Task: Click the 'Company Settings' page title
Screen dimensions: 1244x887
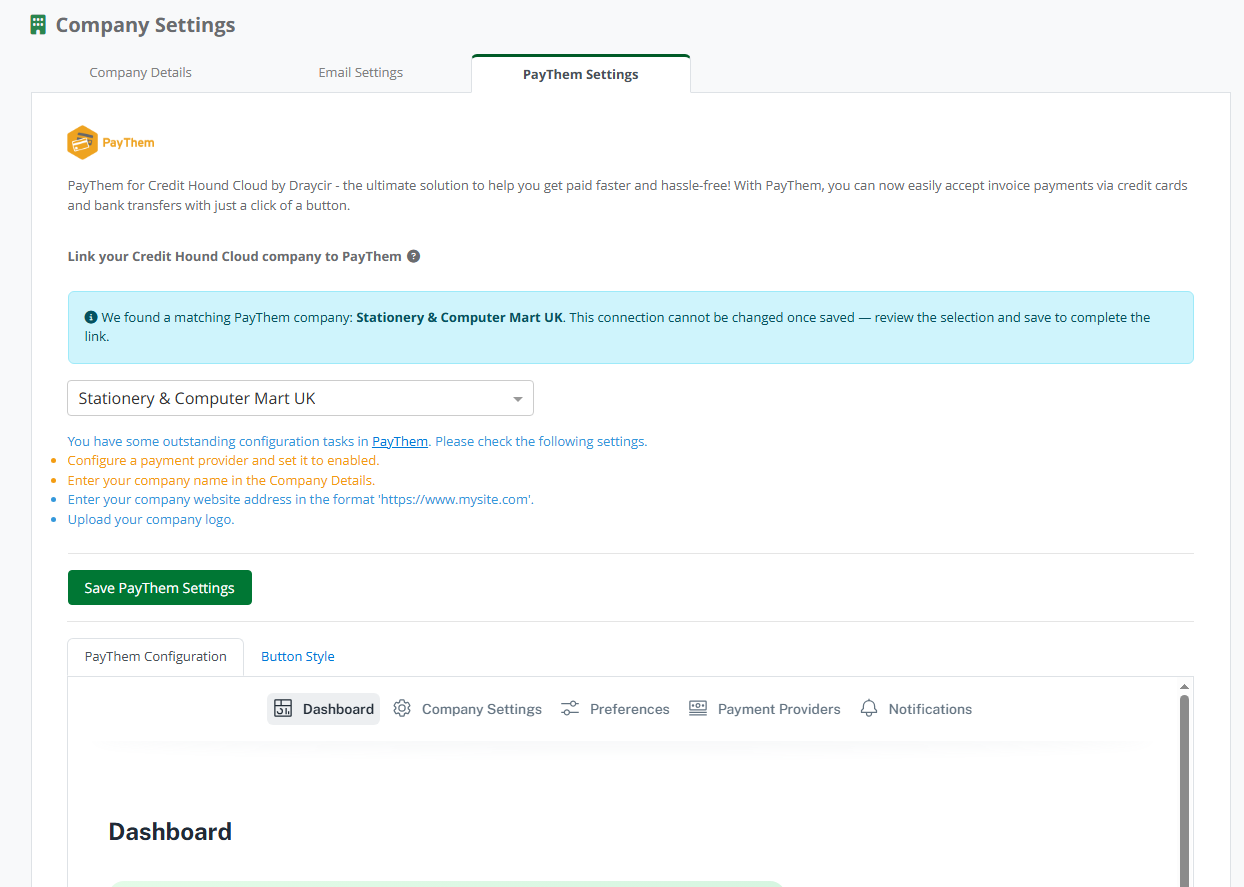Action: click(x=146, y=25)
